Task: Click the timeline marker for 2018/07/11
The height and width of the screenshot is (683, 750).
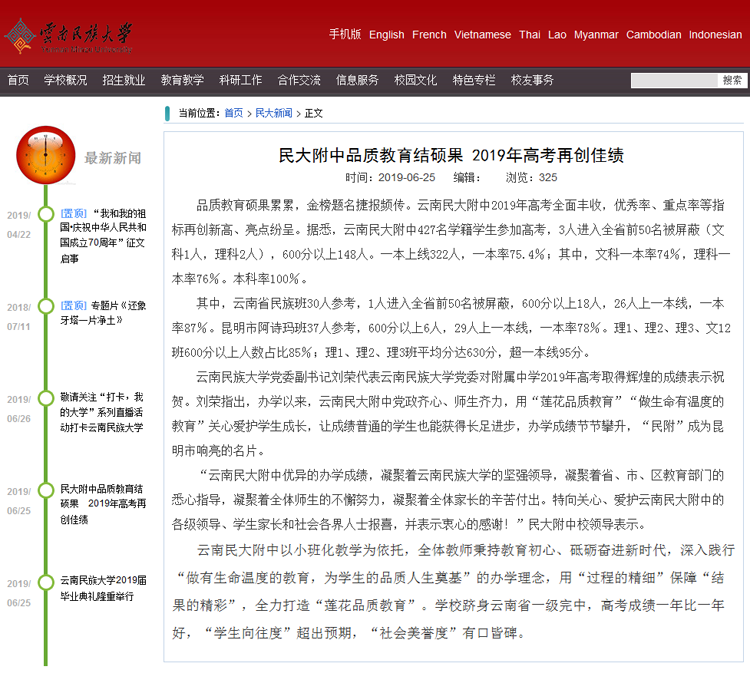Action: (46, 306)
